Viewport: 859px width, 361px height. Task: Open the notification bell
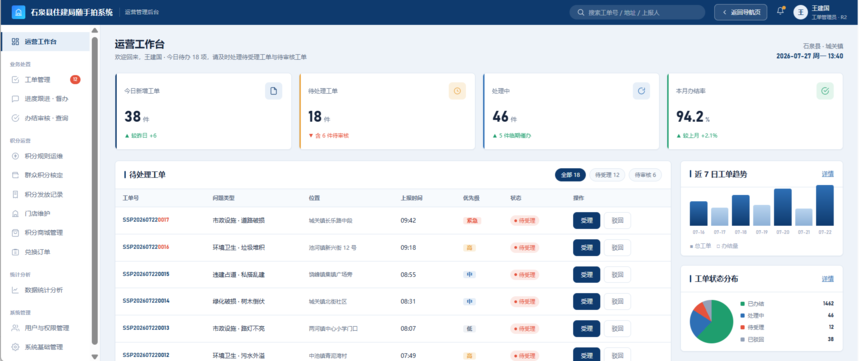(780, 12)
